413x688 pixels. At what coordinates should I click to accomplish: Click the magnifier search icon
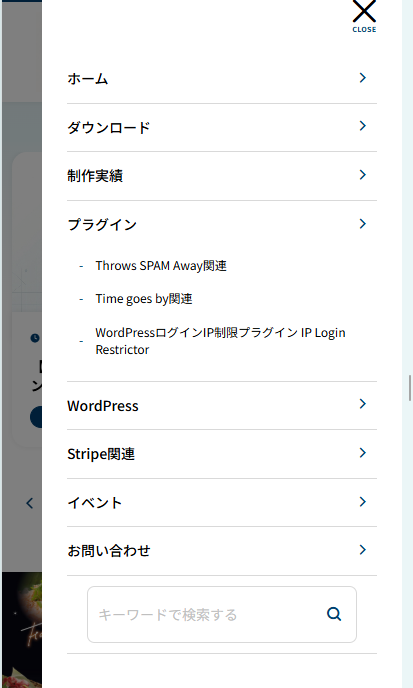334,614
